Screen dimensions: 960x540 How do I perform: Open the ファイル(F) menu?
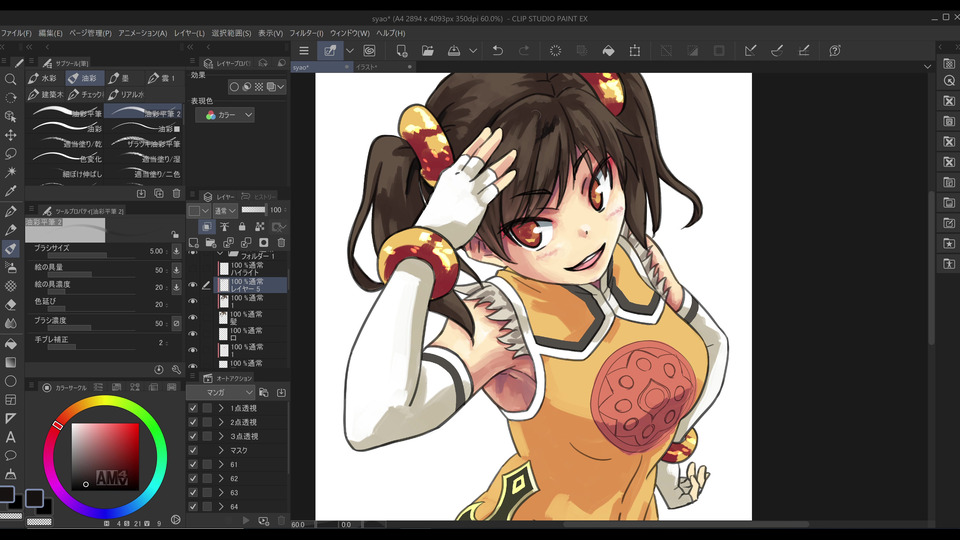(x=15, y=33)
